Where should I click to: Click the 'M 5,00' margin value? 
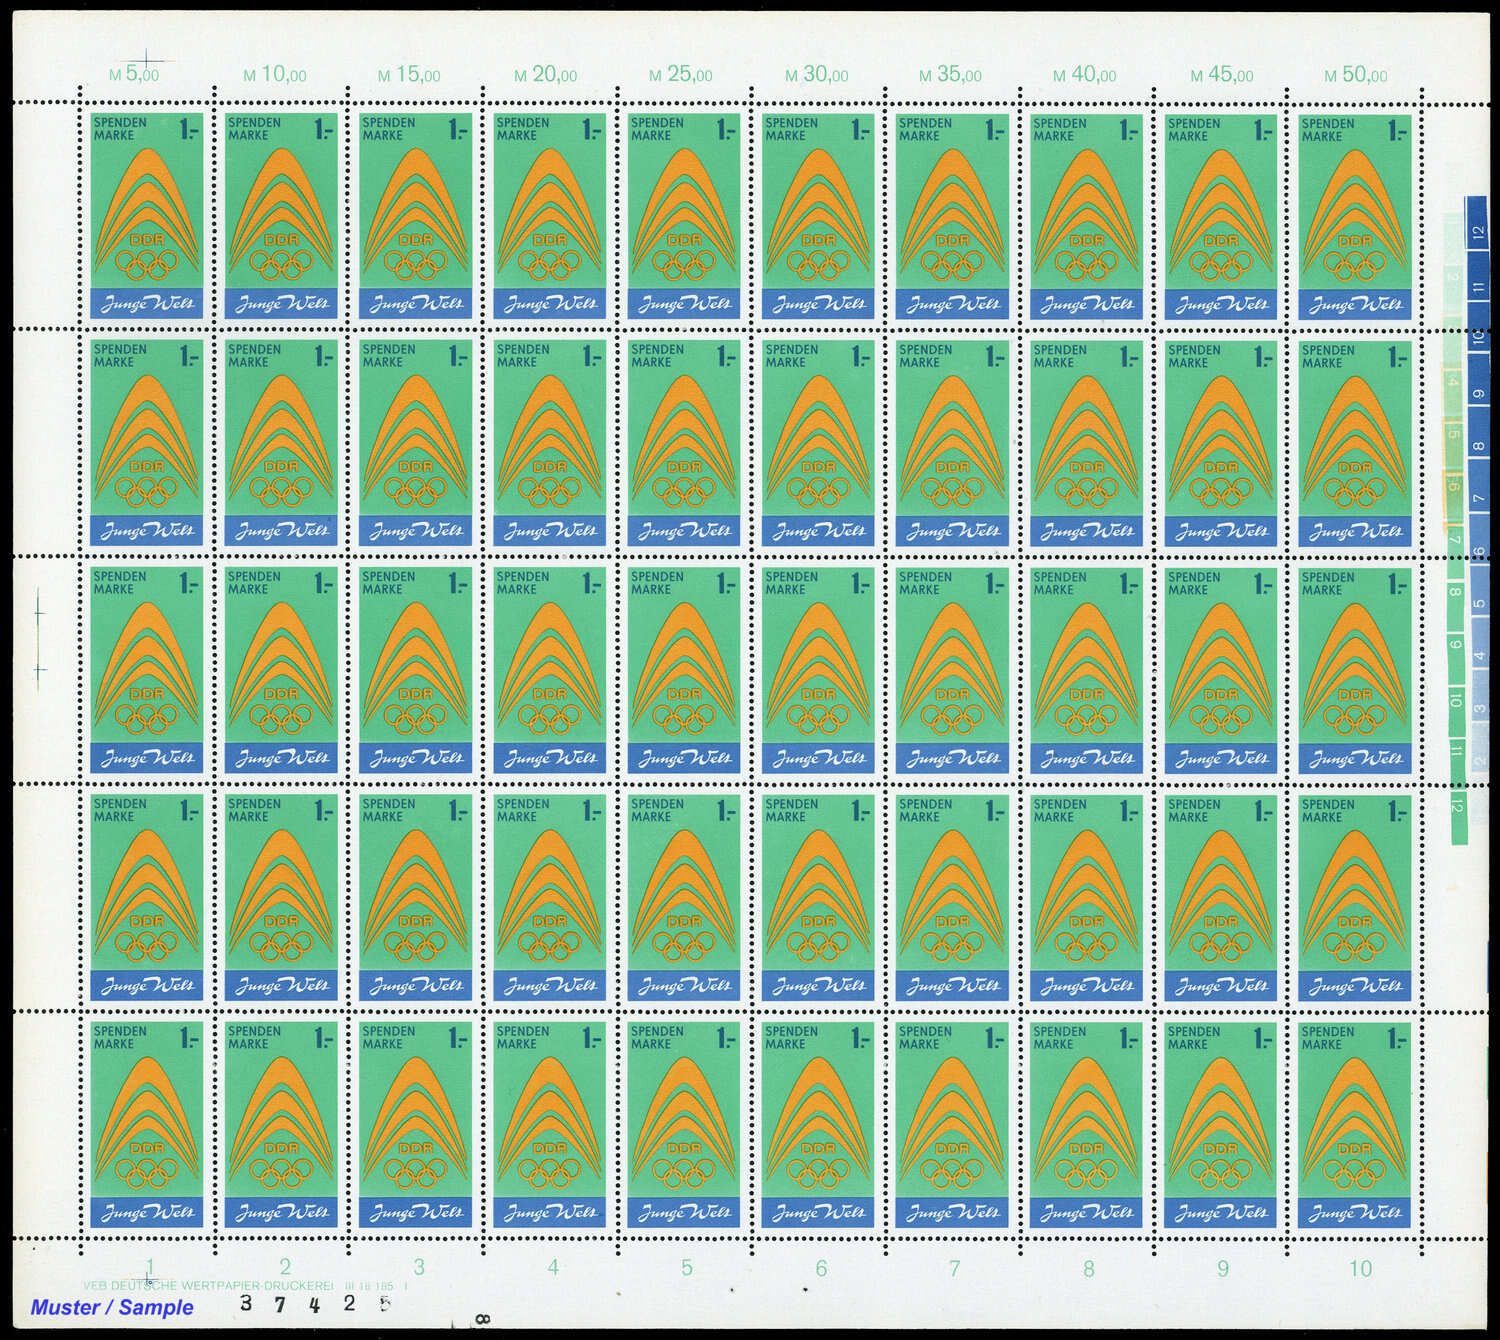pos(134,75)
